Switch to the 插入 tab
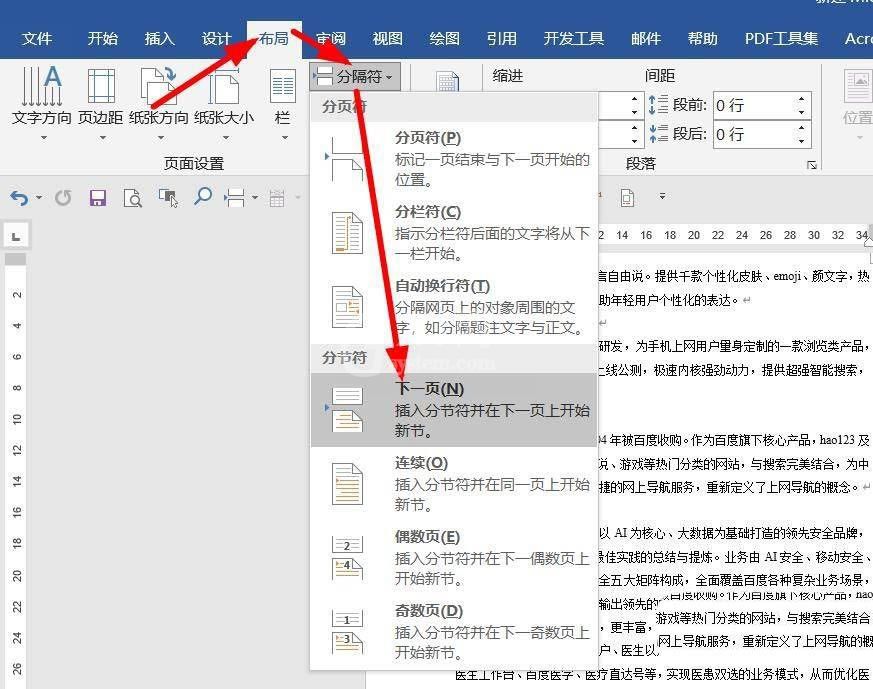 point(160,38)
